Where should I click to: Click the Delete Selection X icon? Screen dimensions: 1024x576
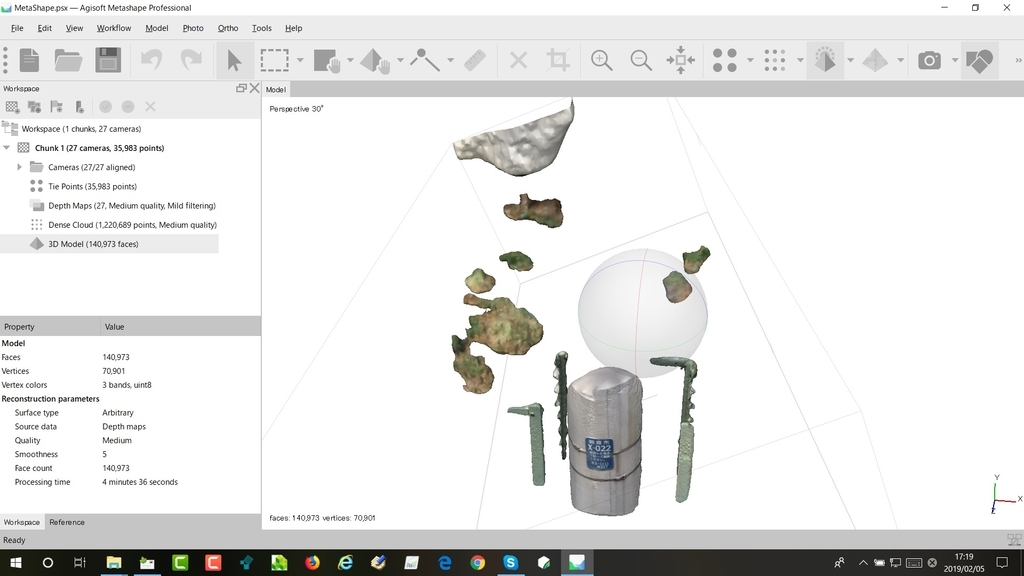tap(519, 60)
